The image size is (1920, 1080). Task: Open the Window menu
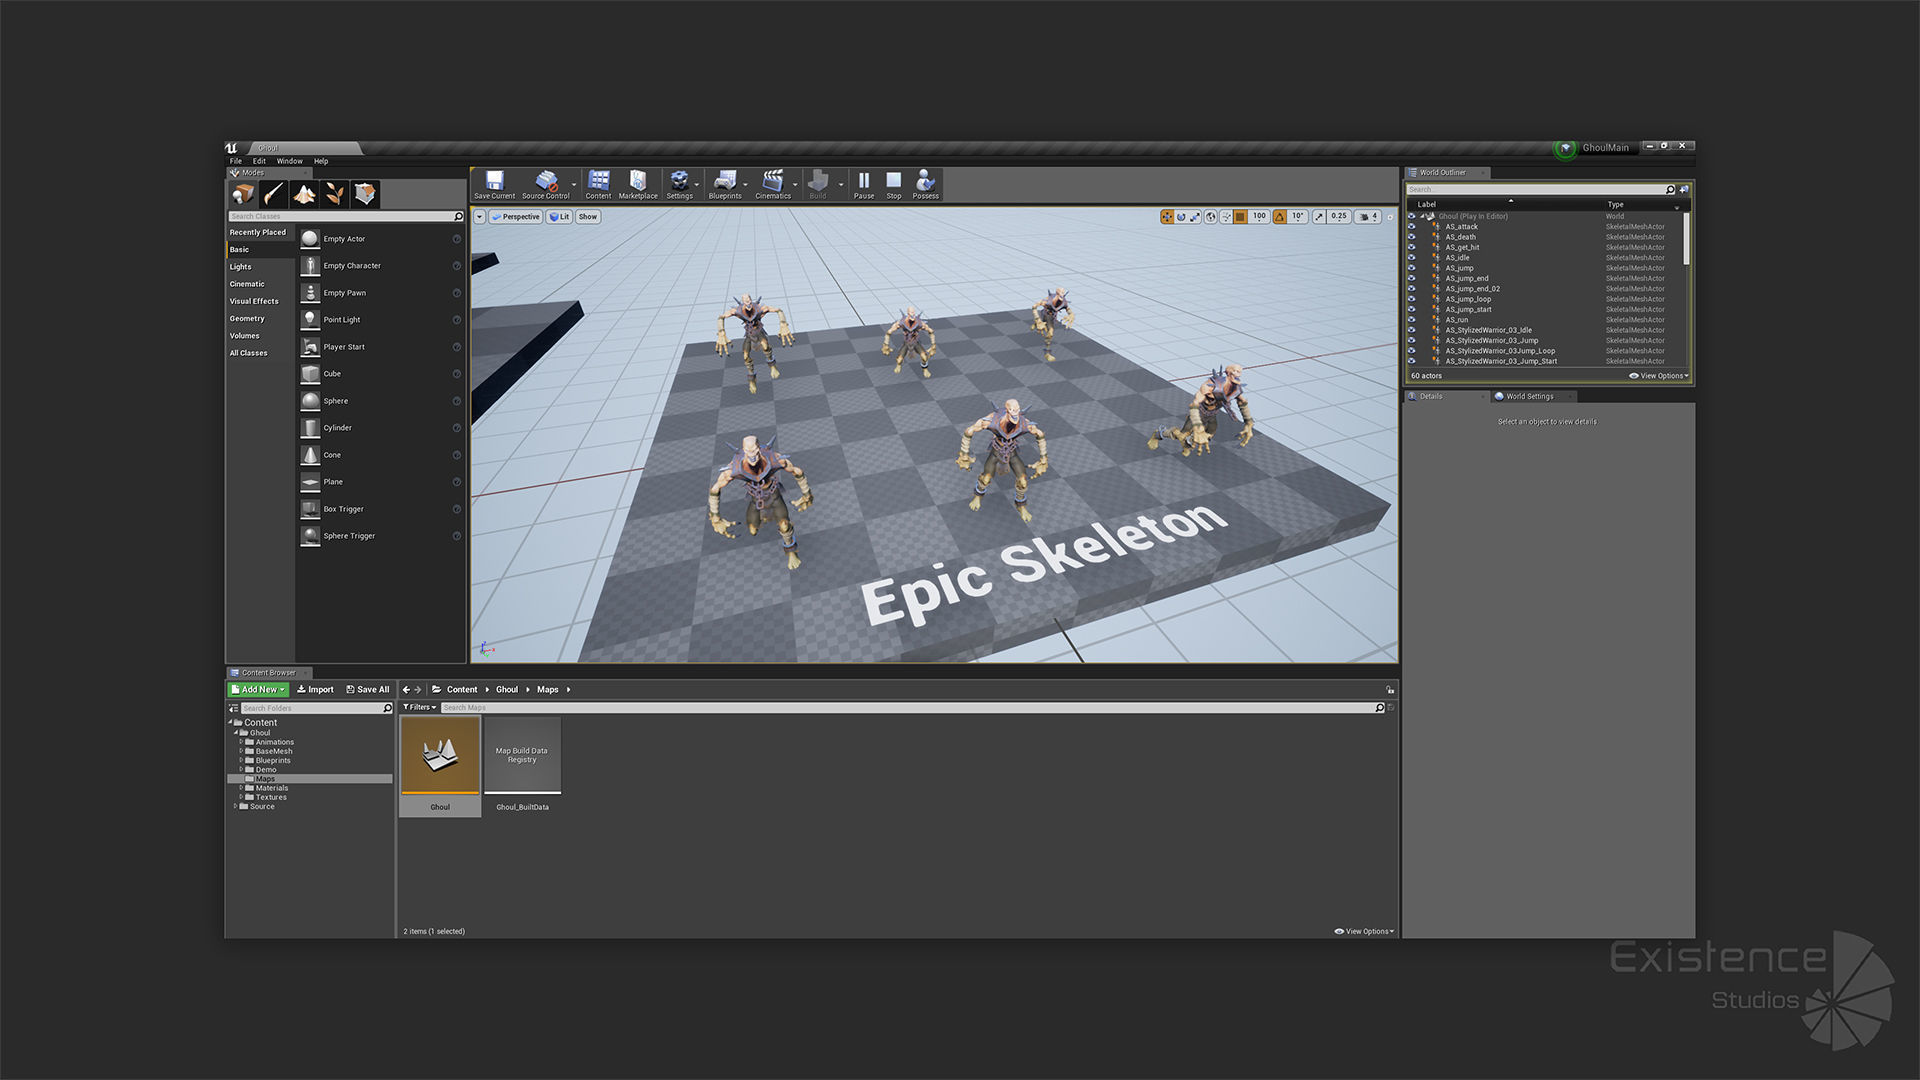289,161
